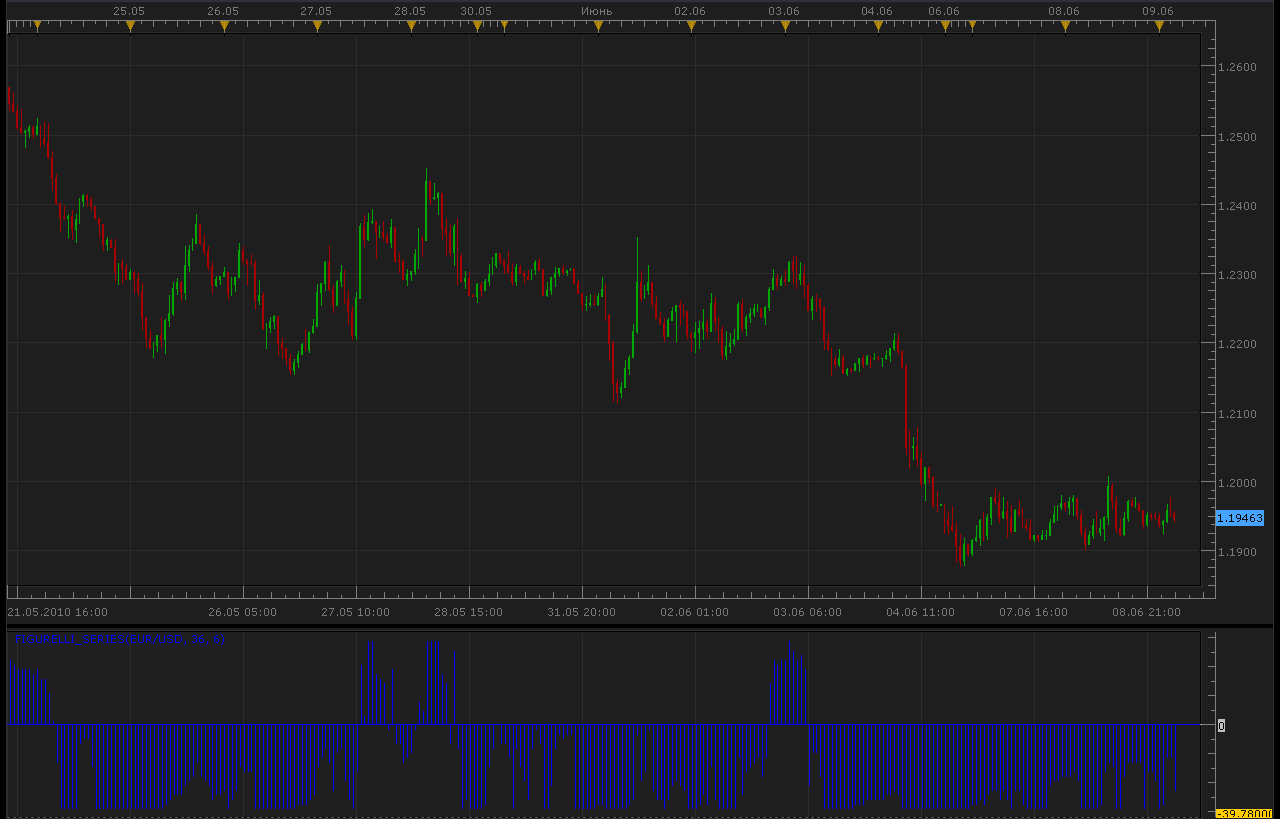Click the 27.05 10:00 time label
The width and height of the screenshot is (1280, 819).
tap(355, 612)
